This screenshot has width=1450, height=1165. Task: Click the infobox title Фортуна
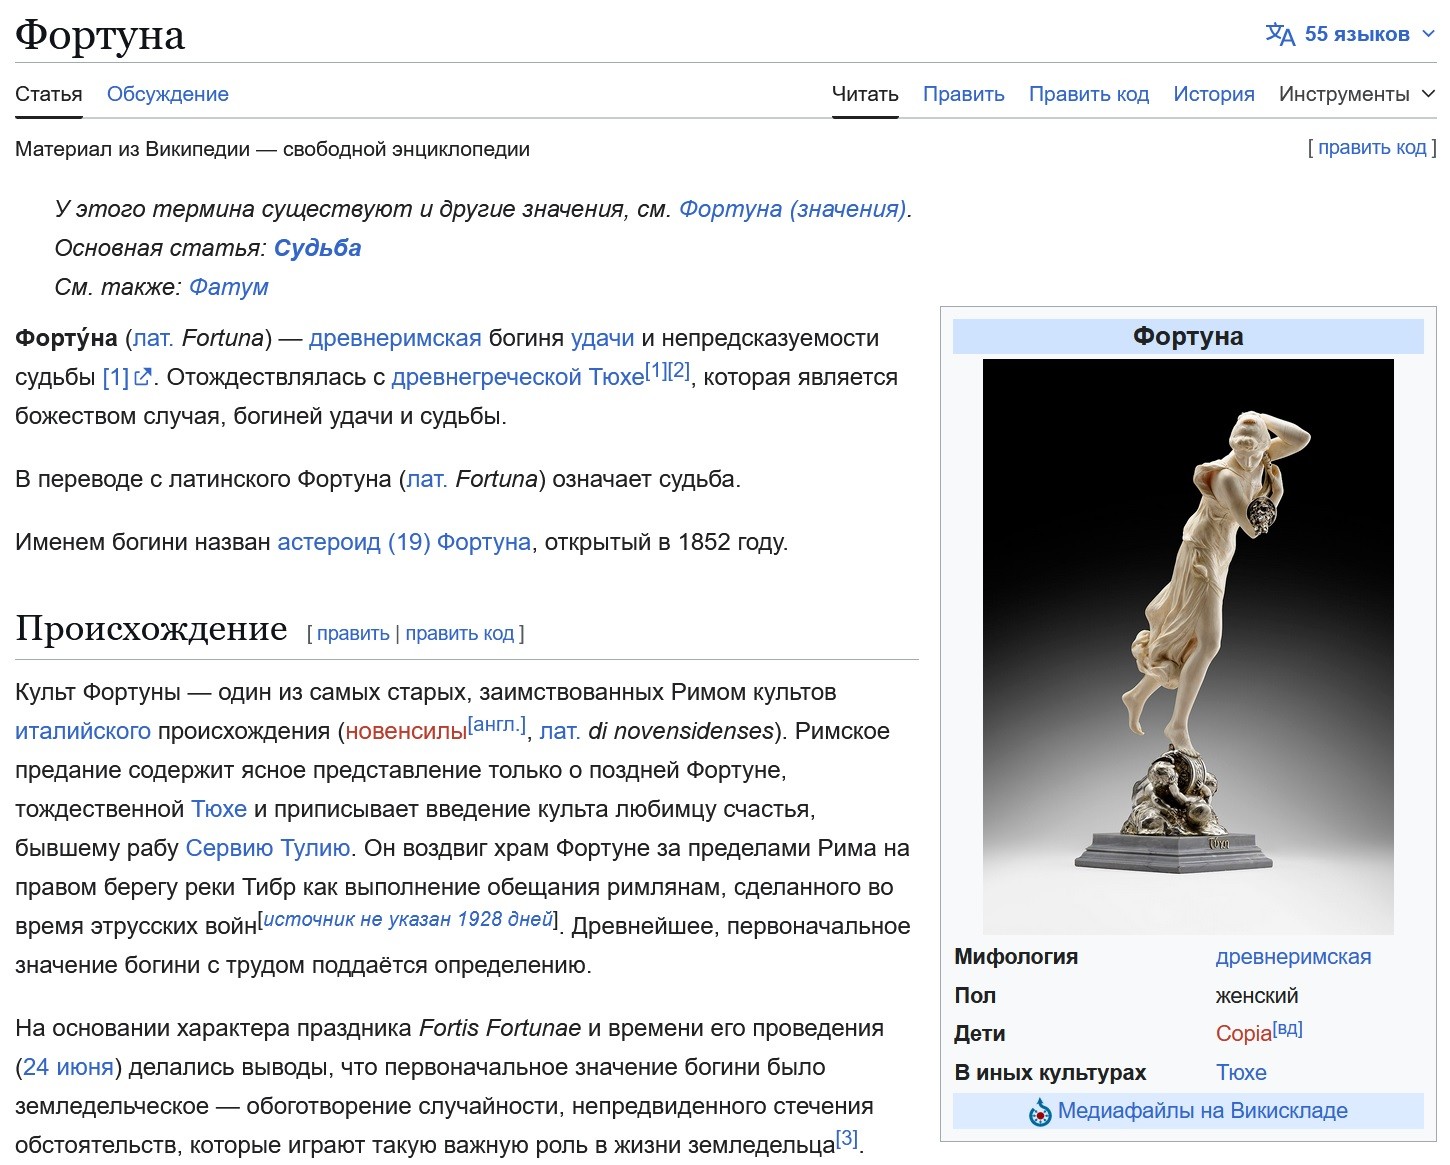pyautogui.click(x=1188, y=337)
